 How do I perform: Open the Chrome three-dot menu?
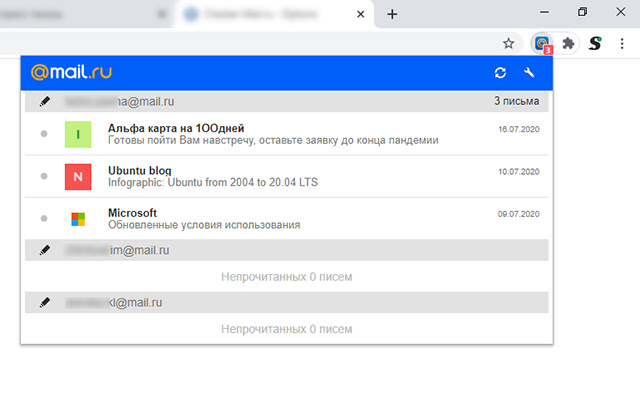[622, 43]
